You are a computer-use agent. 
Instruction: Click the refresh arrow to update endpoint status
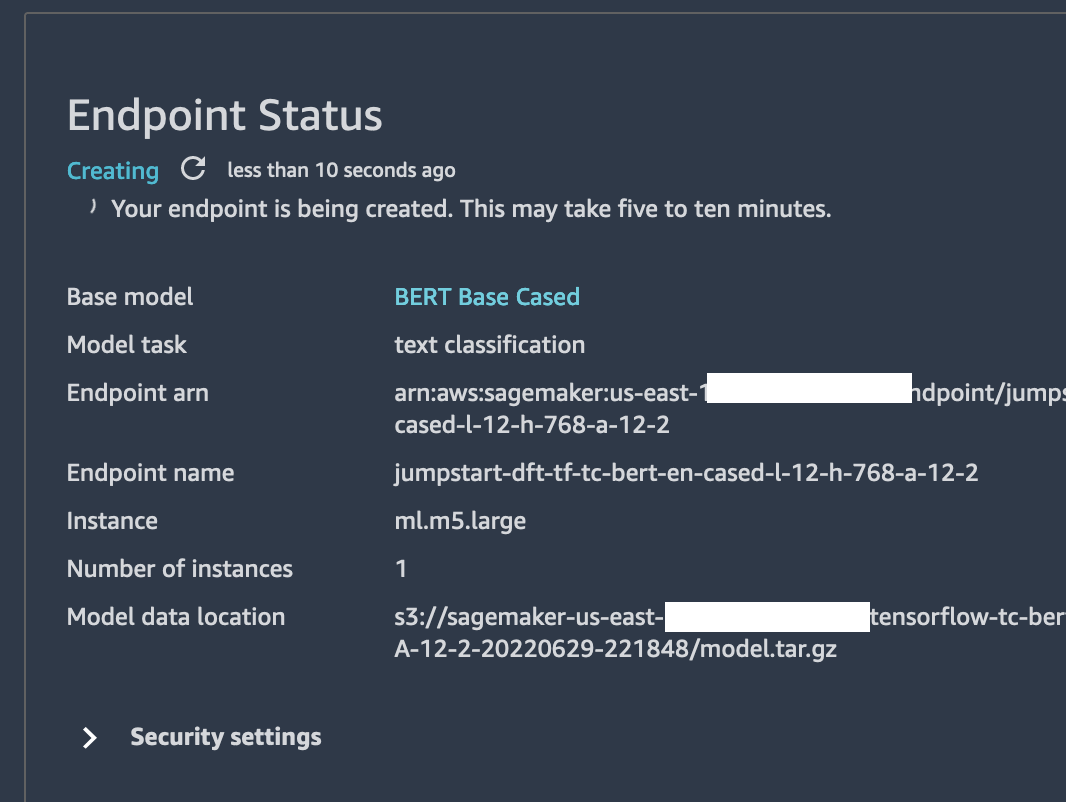(x=193, y=169)
